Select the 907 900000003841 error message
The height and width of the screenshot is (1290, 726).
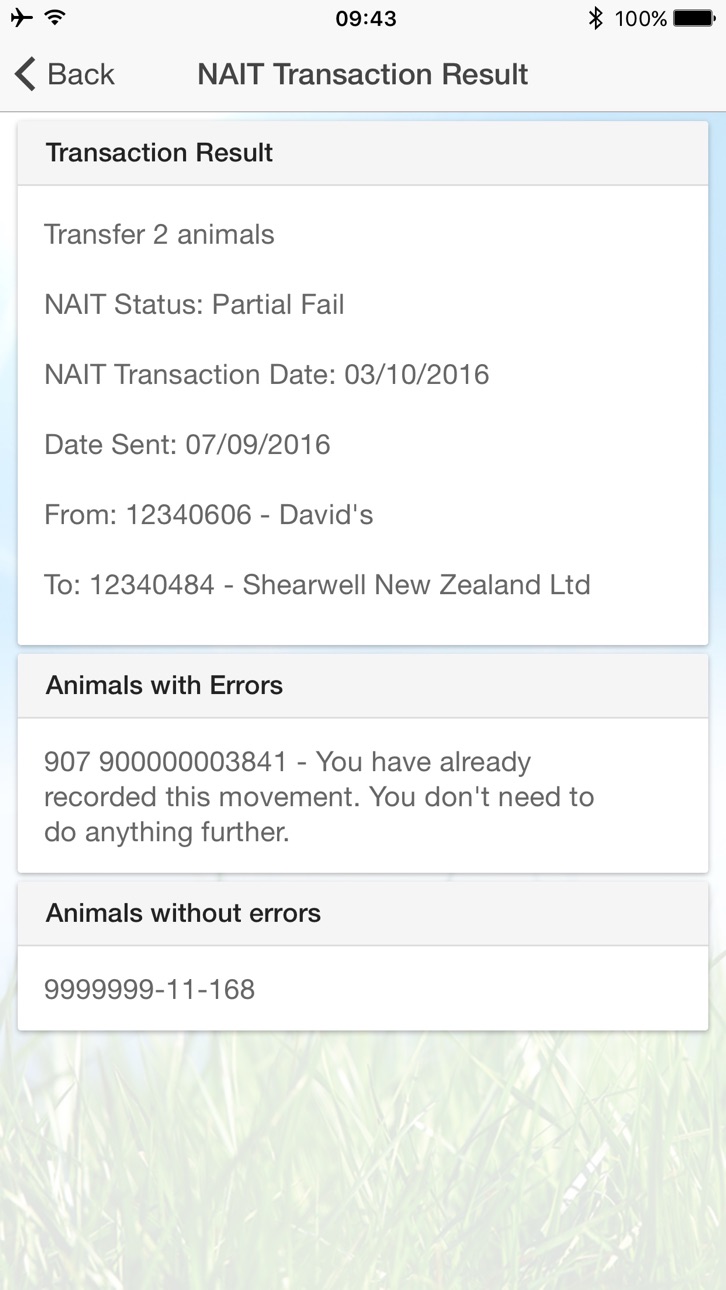pos(320,797)
